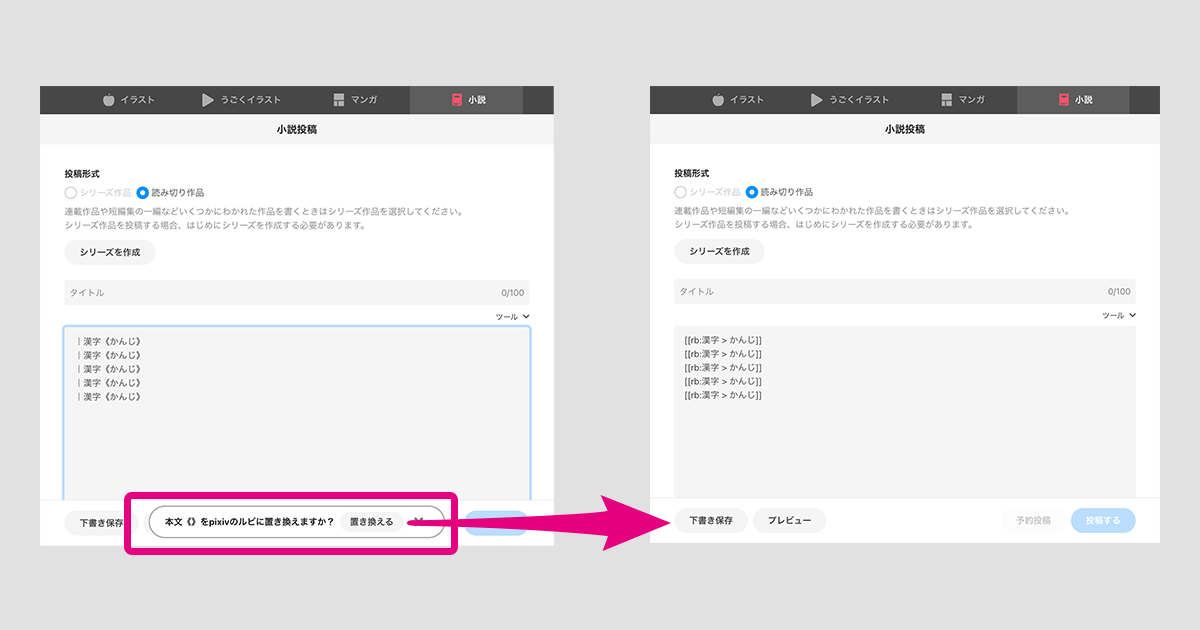Click the 小説投稿 heading in the left panel

click(297, 130)
